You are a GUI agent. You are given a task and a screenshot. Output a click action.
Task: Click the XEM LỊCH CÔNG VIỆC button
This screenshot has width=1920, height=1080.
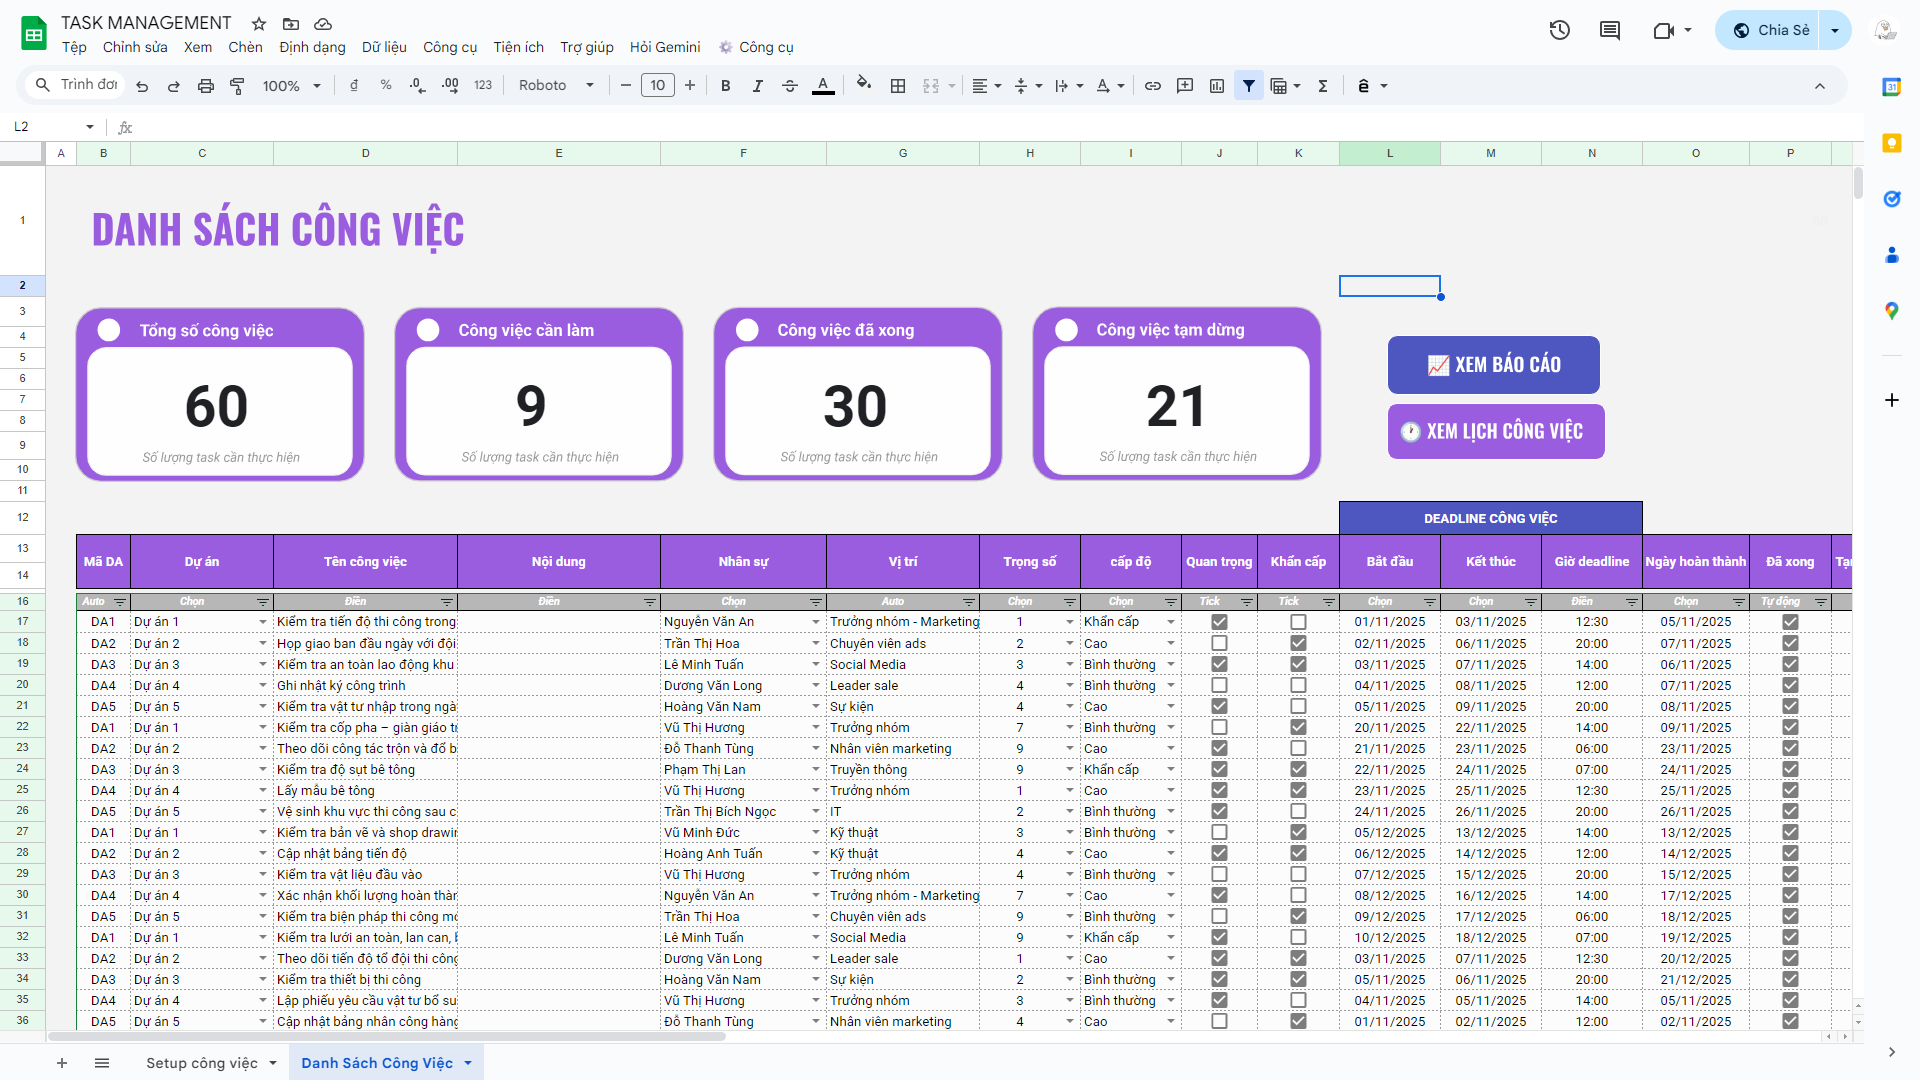tap(1496, 432)
